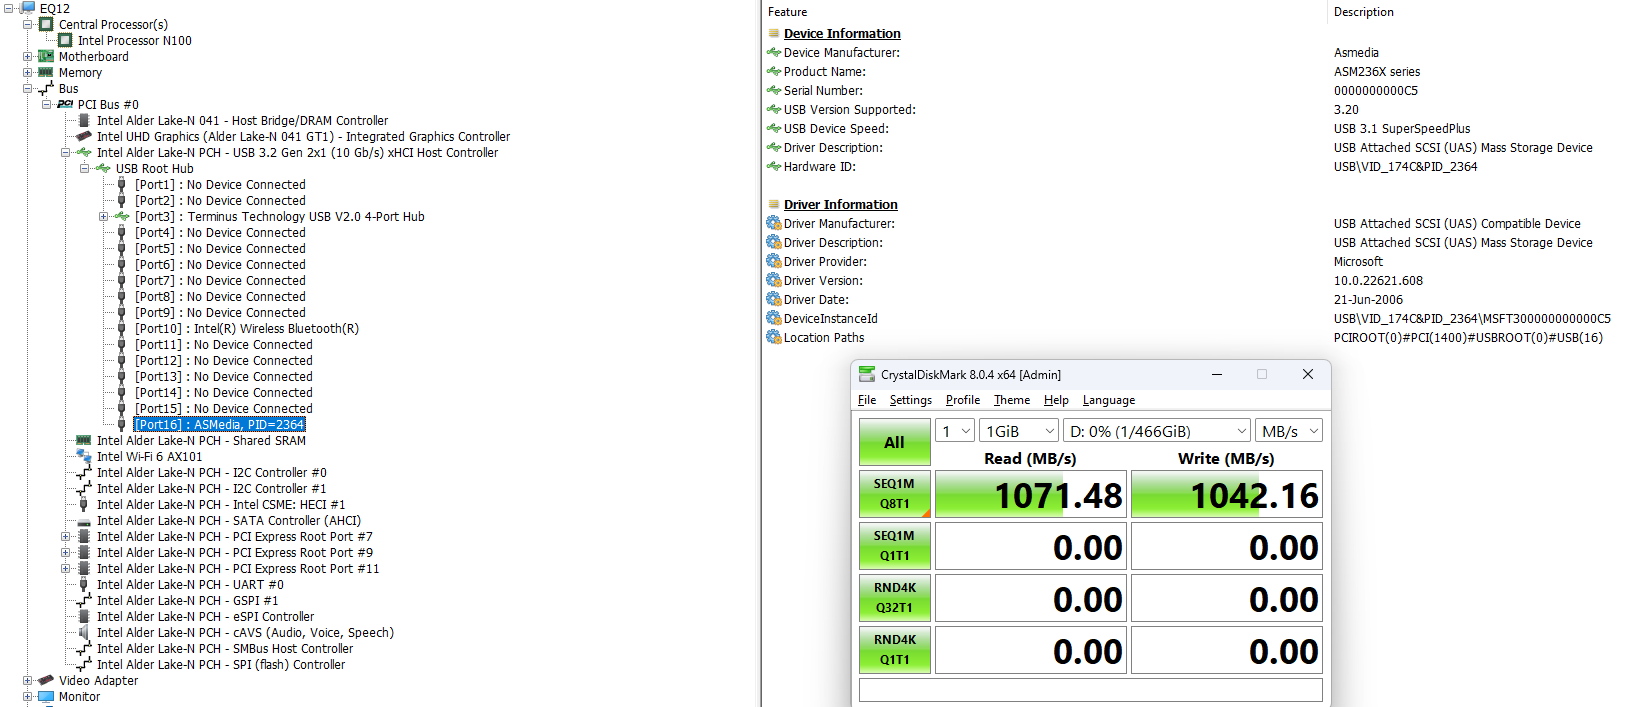Click the Central Processor(s) chip icon

[46, 24]
